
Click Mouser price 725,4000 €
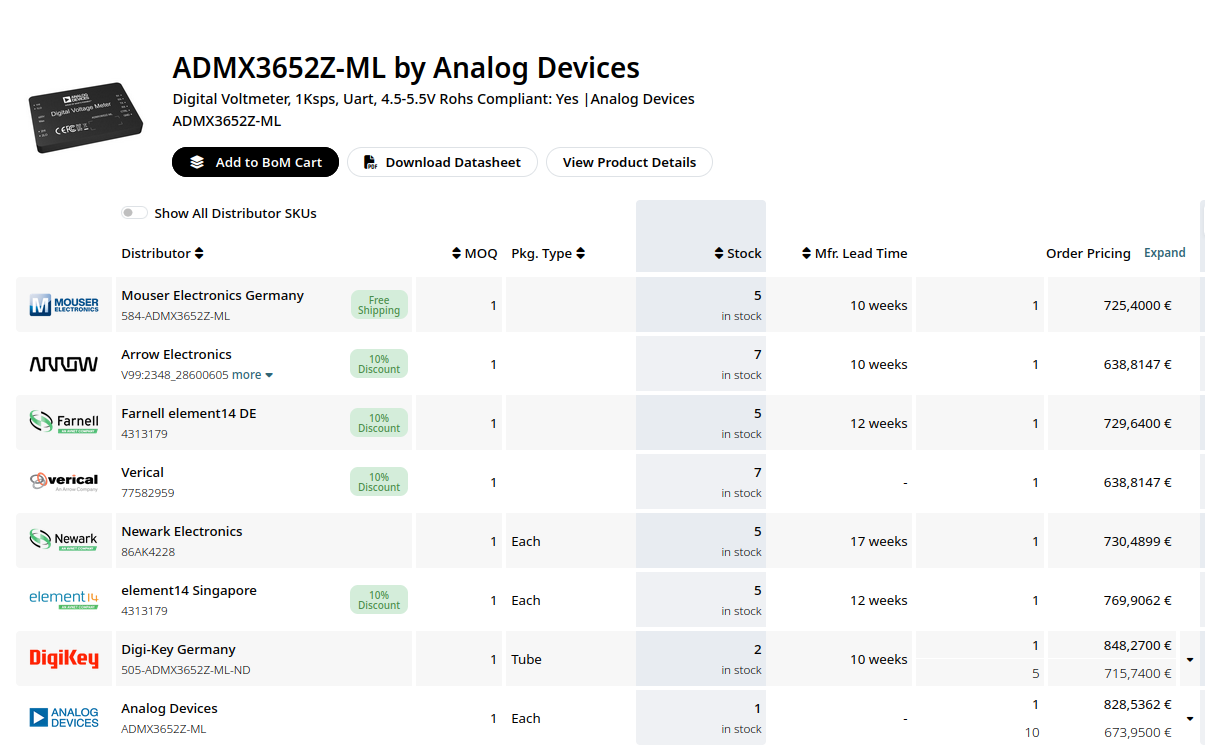(1137, 305)
